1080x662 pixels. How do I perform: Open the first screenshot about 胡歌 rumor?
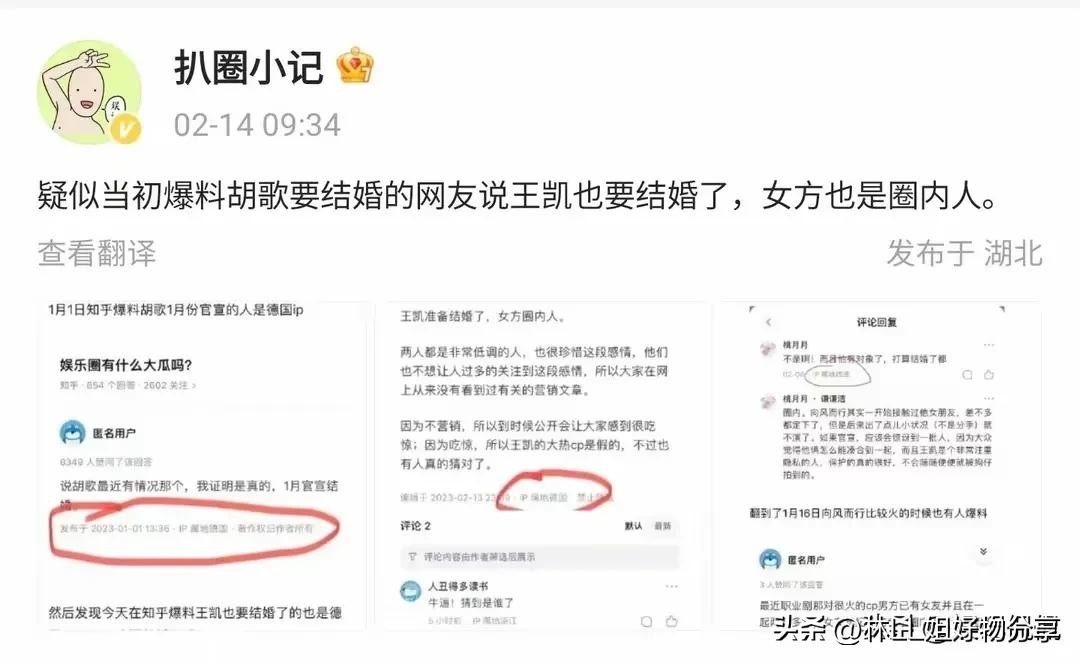(202, 465)
